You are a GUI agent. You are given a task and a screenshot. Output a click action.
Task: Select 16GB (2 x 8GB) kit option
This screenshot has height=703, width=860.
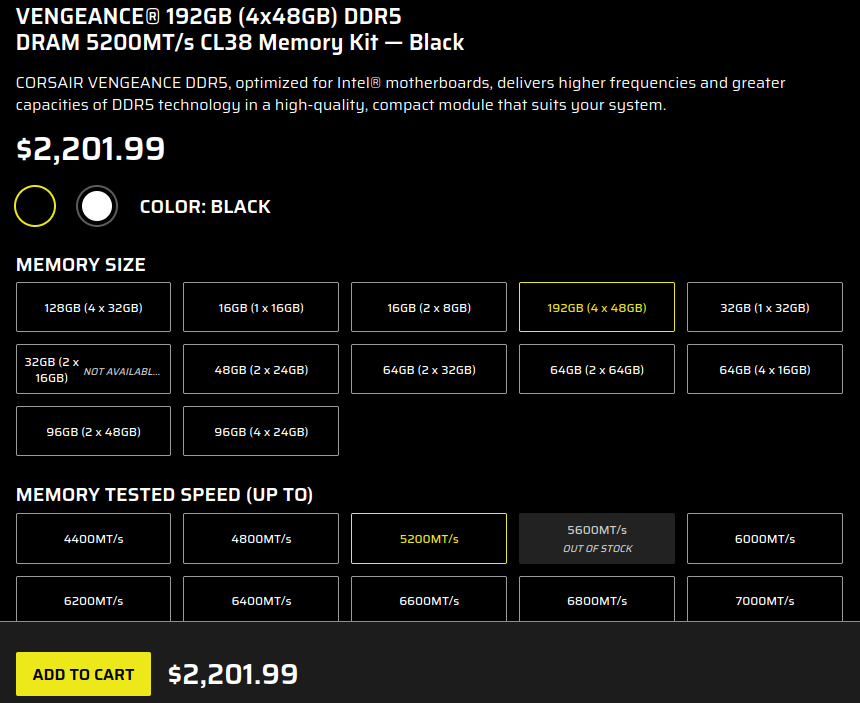(429, 307)
